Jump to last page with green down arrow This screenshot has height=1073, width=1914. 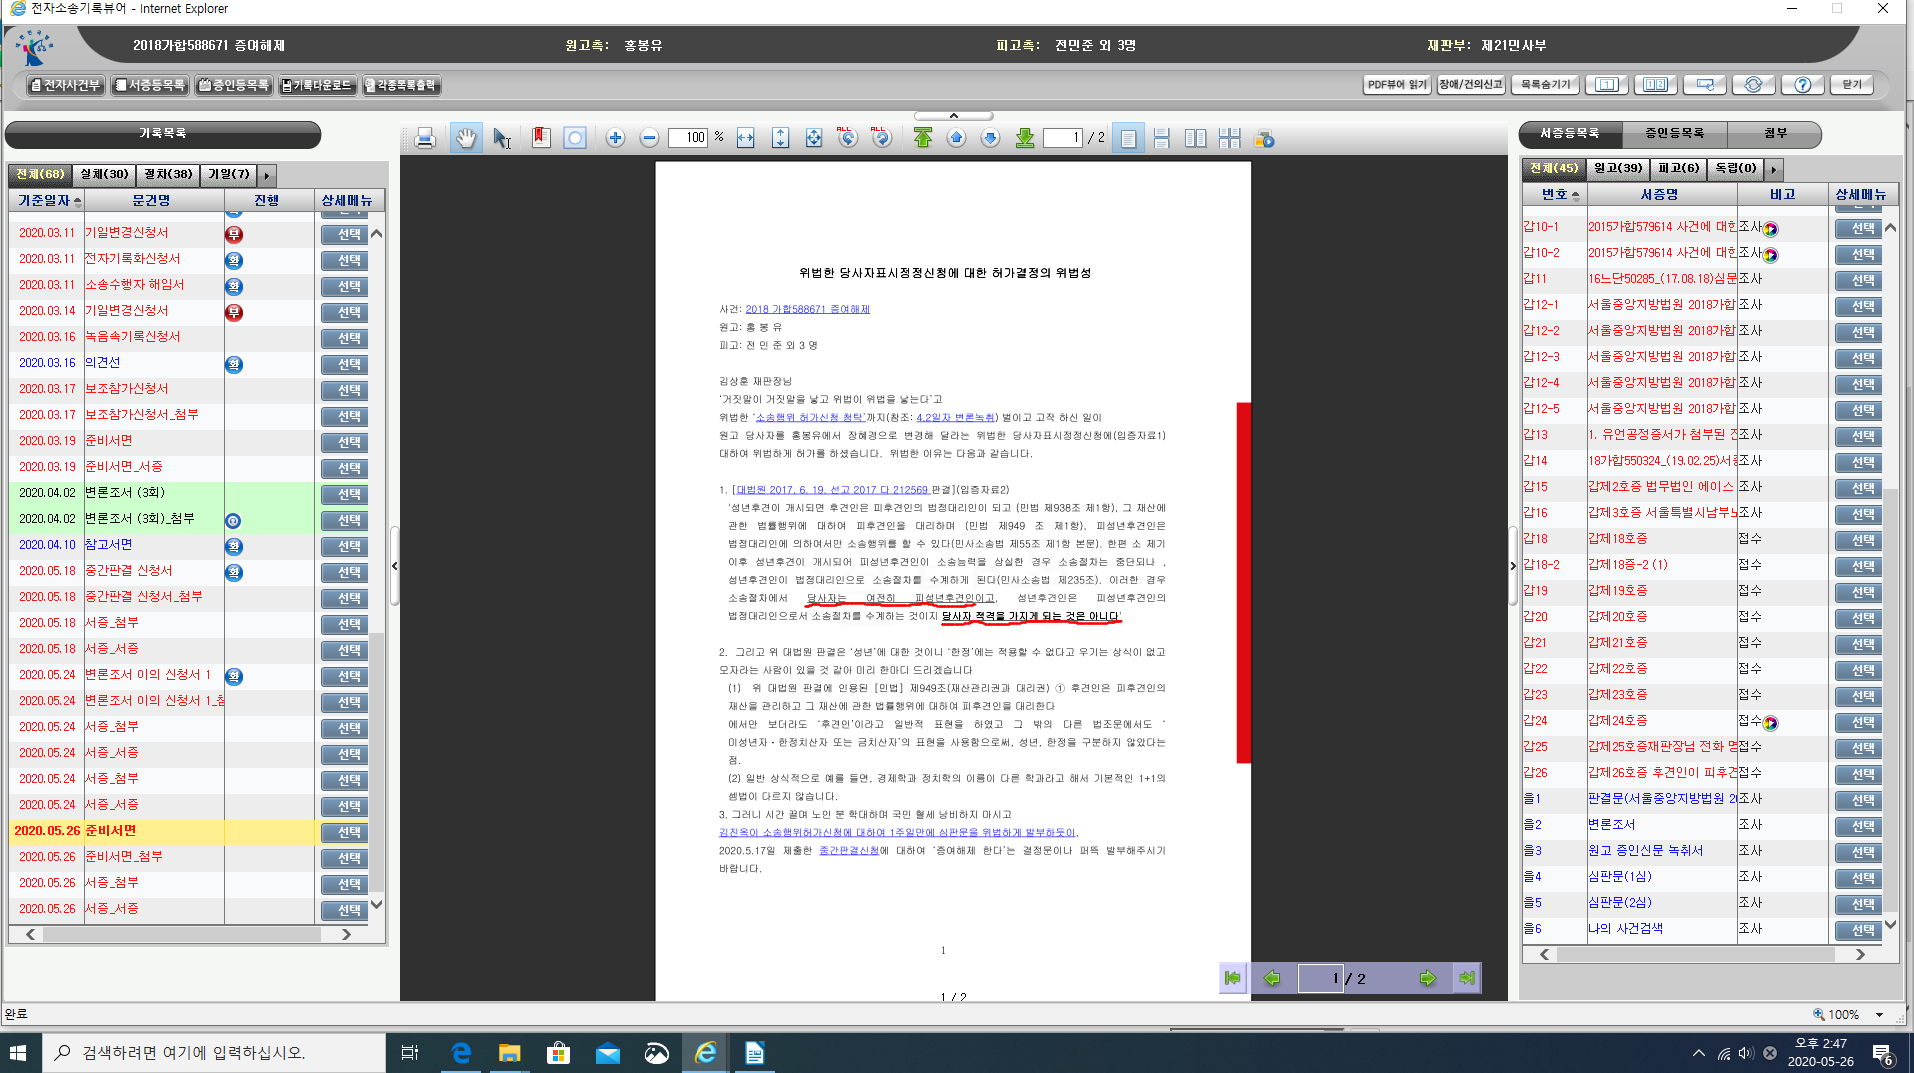click(x=1024, y=139)
